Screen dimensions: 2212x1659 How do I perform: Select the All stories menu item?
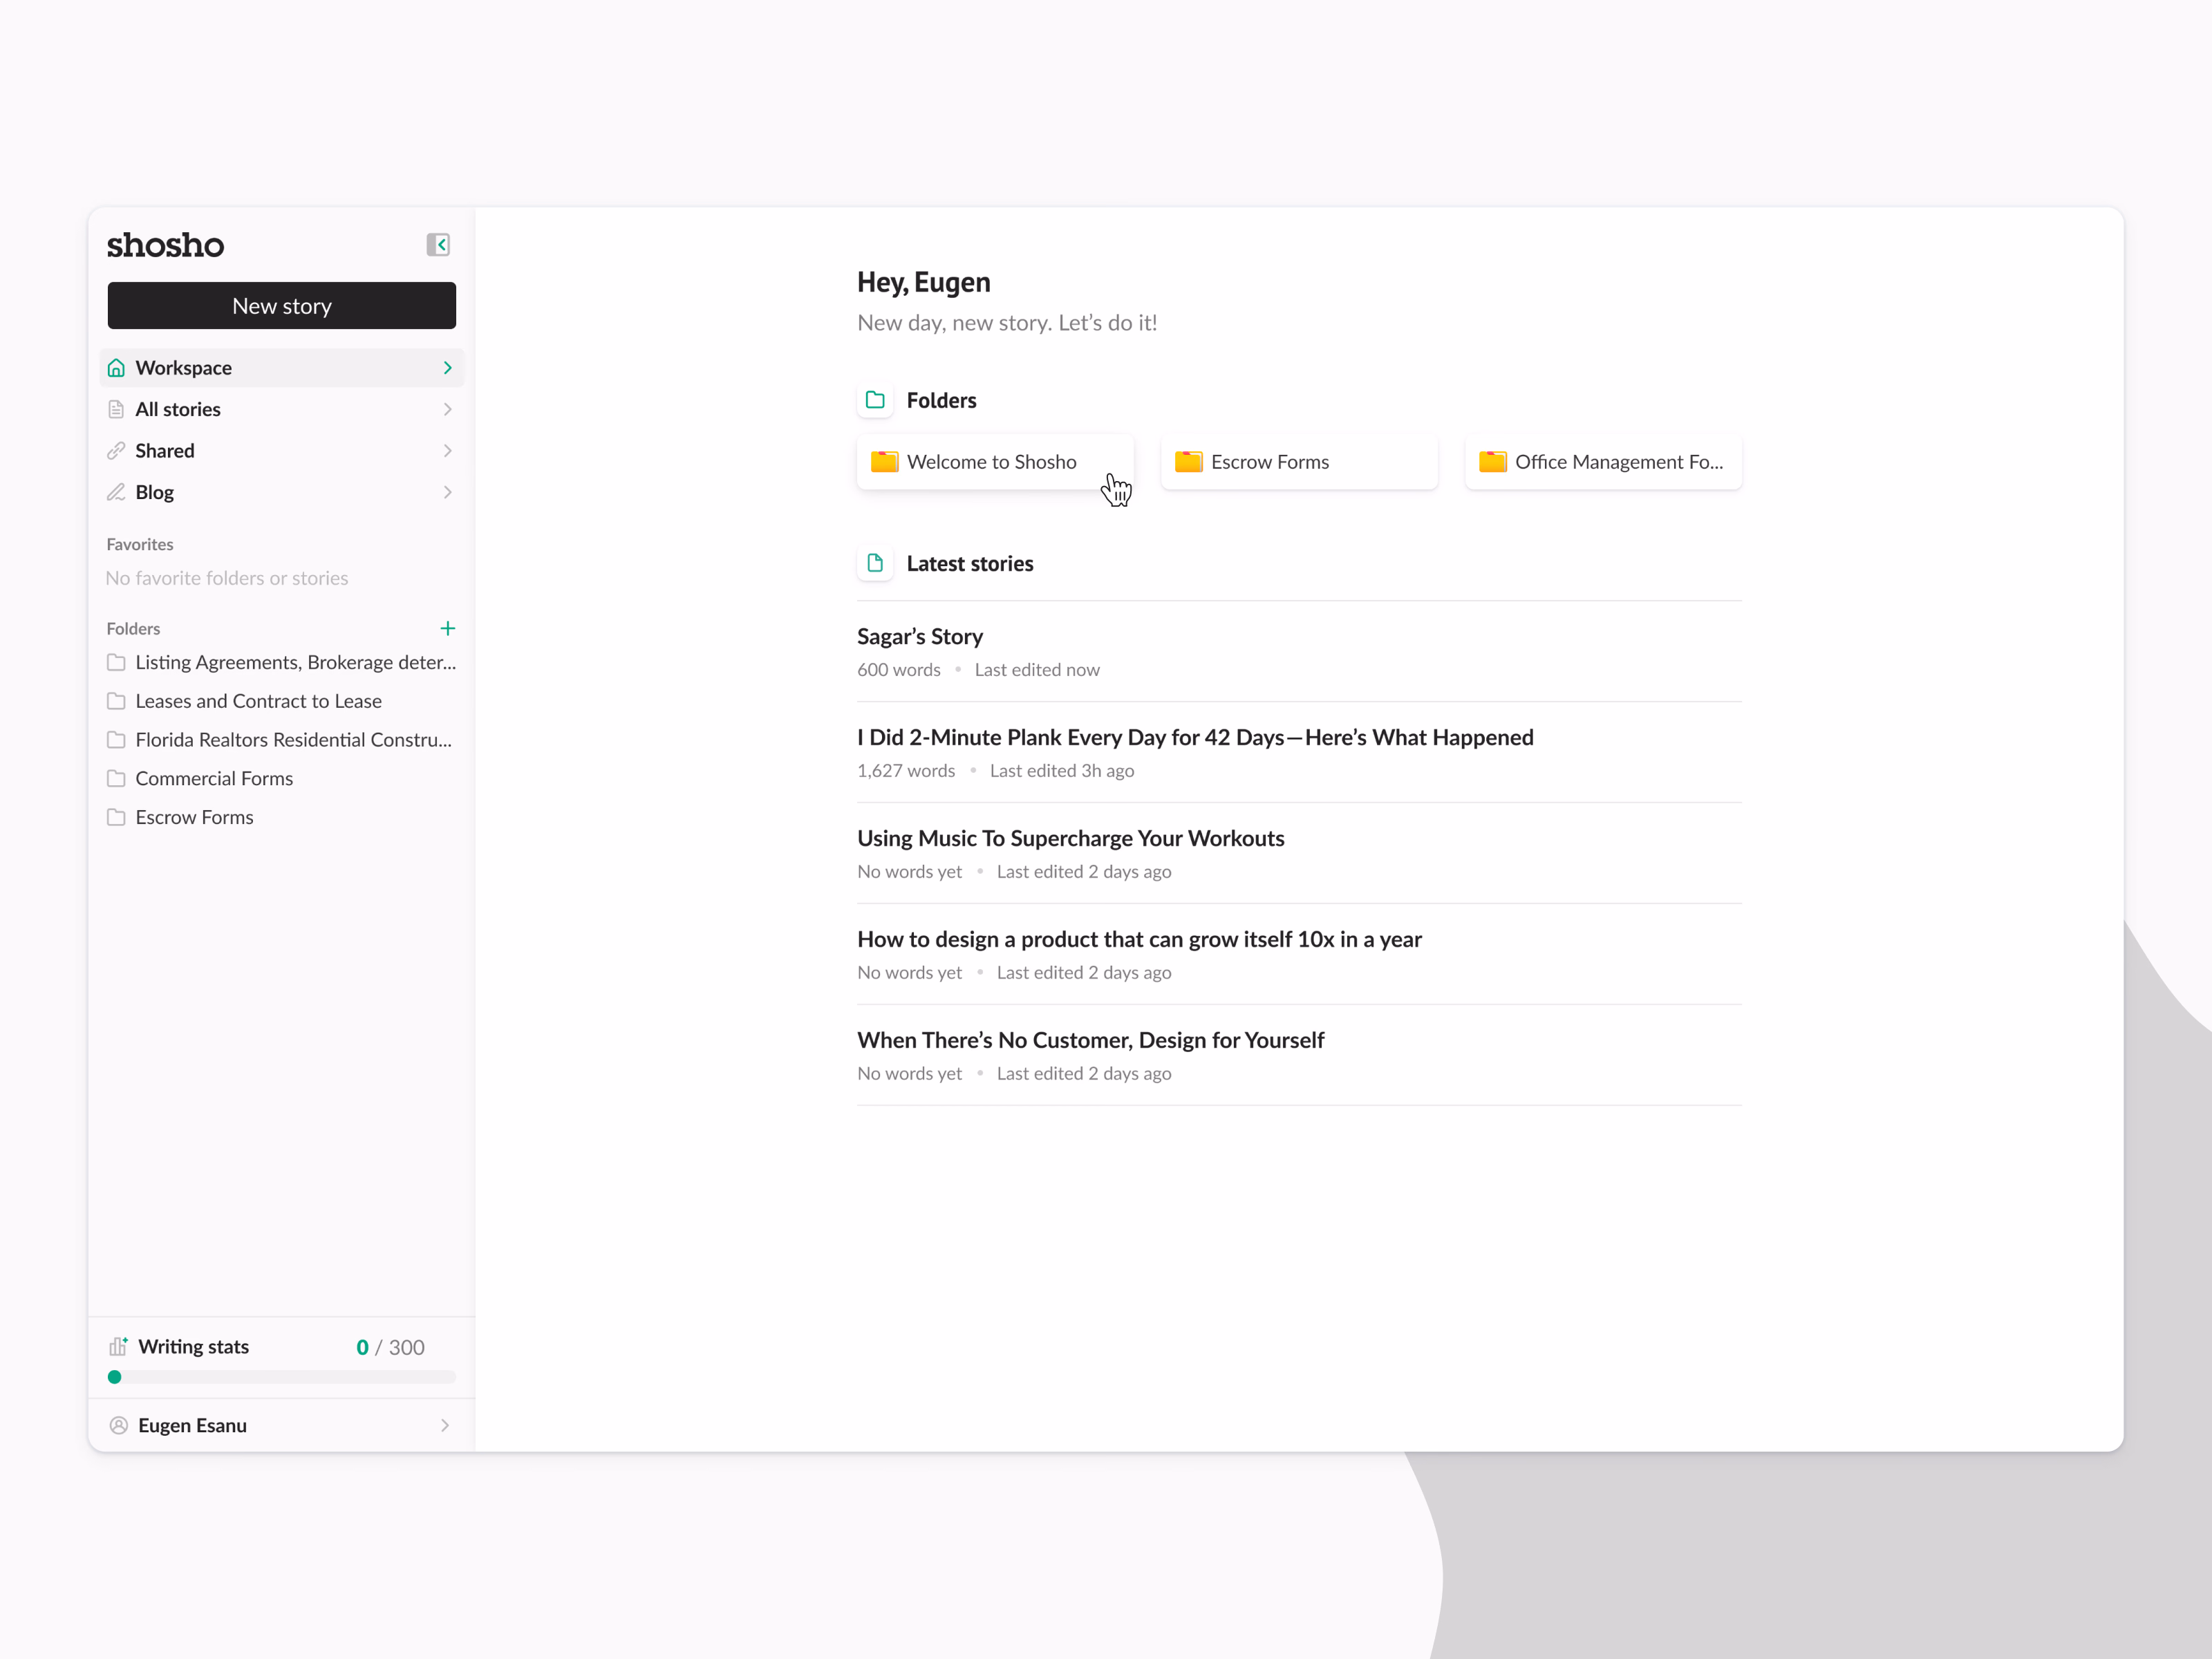pos(282,409)
